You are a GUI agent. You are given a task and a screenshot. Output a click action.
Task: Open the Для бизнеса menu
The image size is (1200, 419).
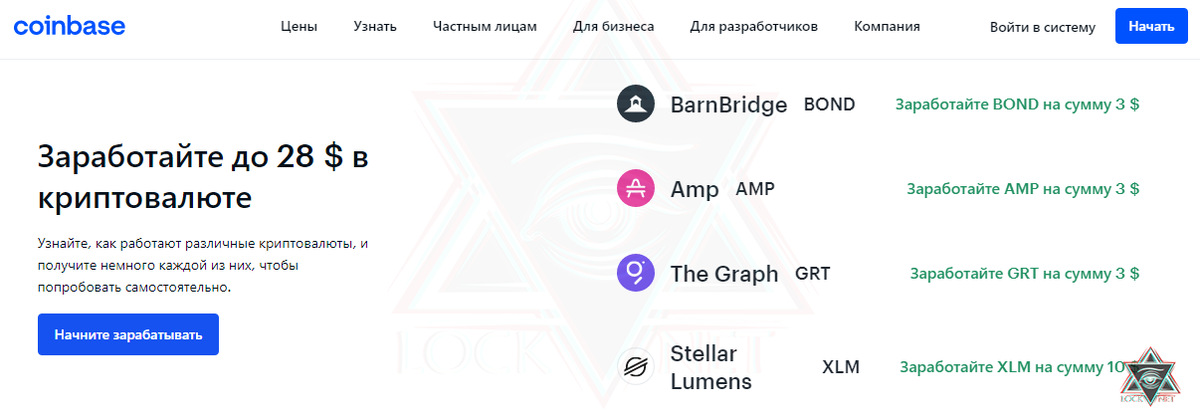tap(614, 27)
